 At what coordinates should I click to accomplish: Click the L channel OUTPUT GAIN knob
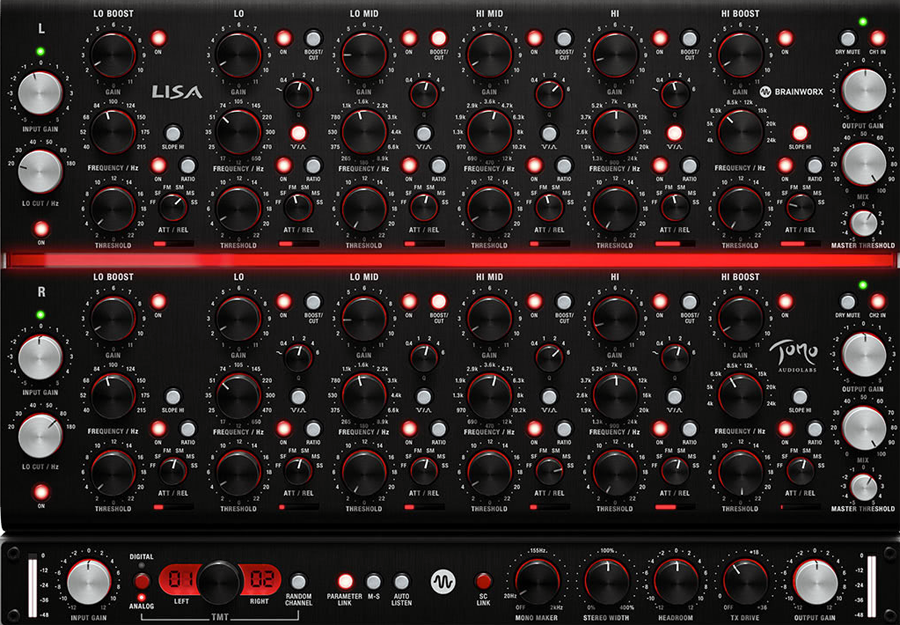pos(863,91)
